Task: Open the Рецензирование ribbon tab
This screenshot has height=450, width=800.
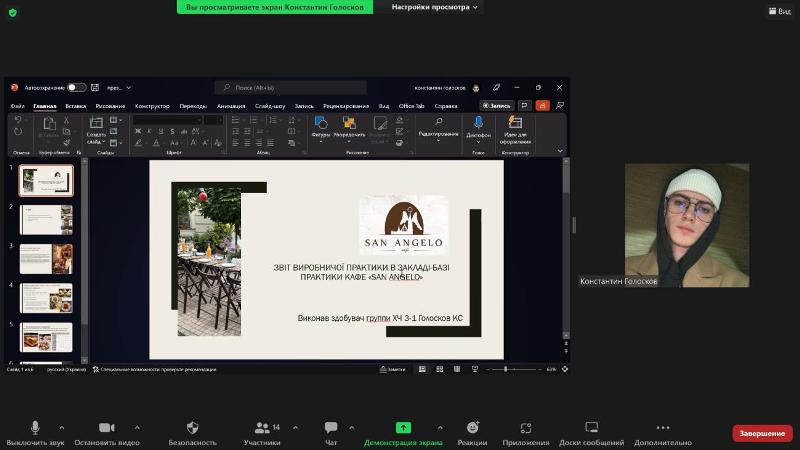Action: 346,106
